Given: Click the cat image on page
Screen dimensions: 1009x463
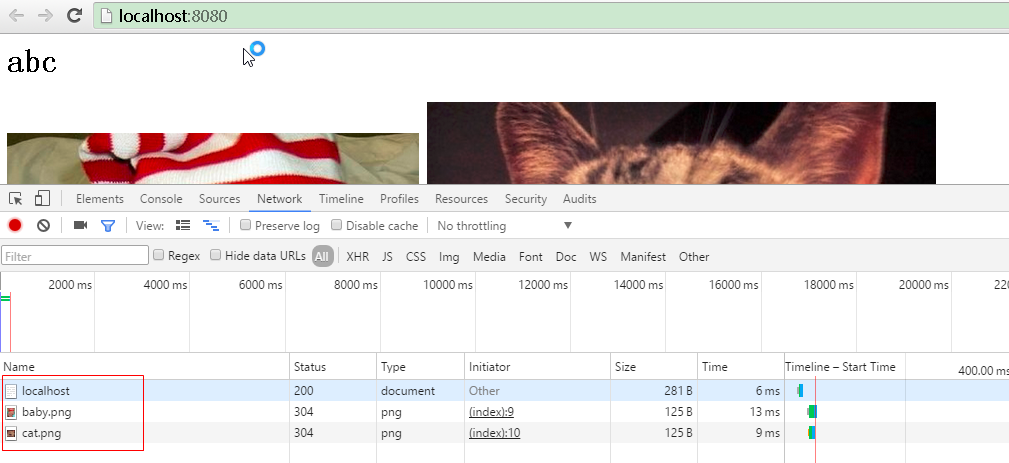Looking at the screenshot, I should 681,143.
